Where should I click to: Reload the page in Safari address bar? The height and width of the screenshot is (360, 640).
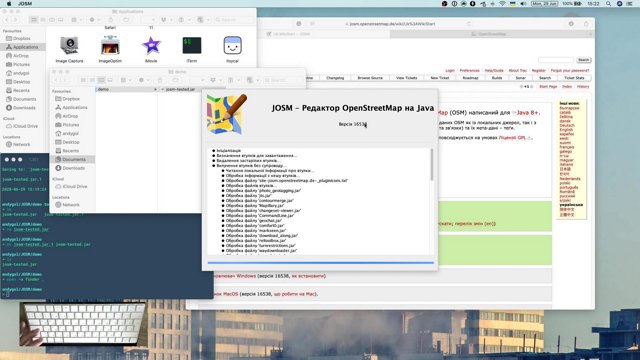469,24
